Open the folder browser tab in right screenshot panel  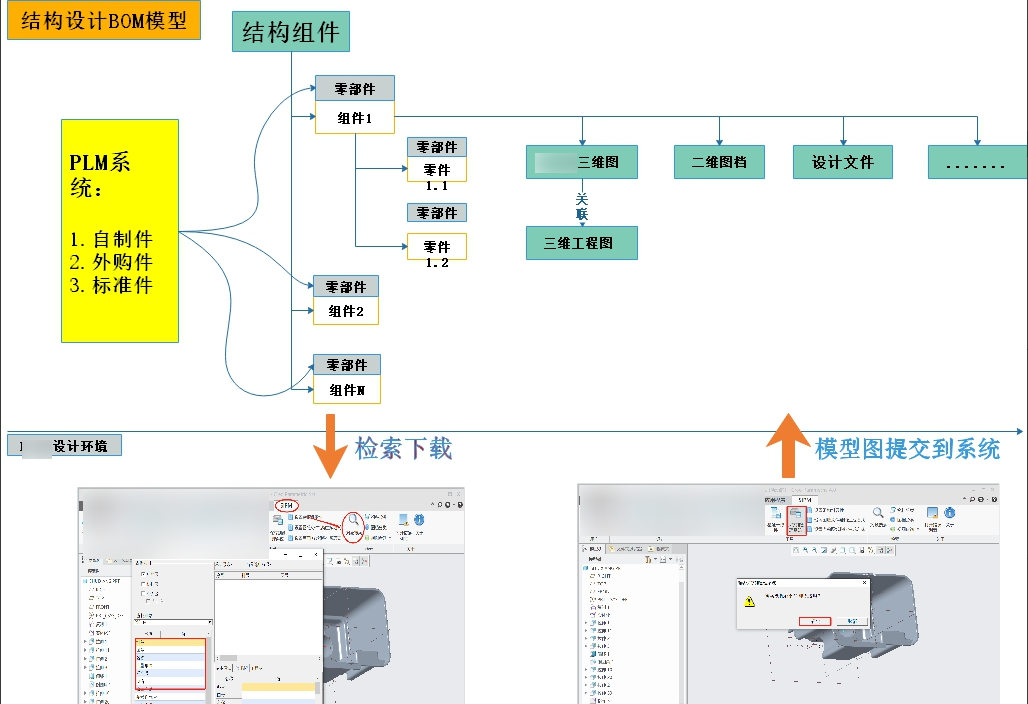coord(627,549)
